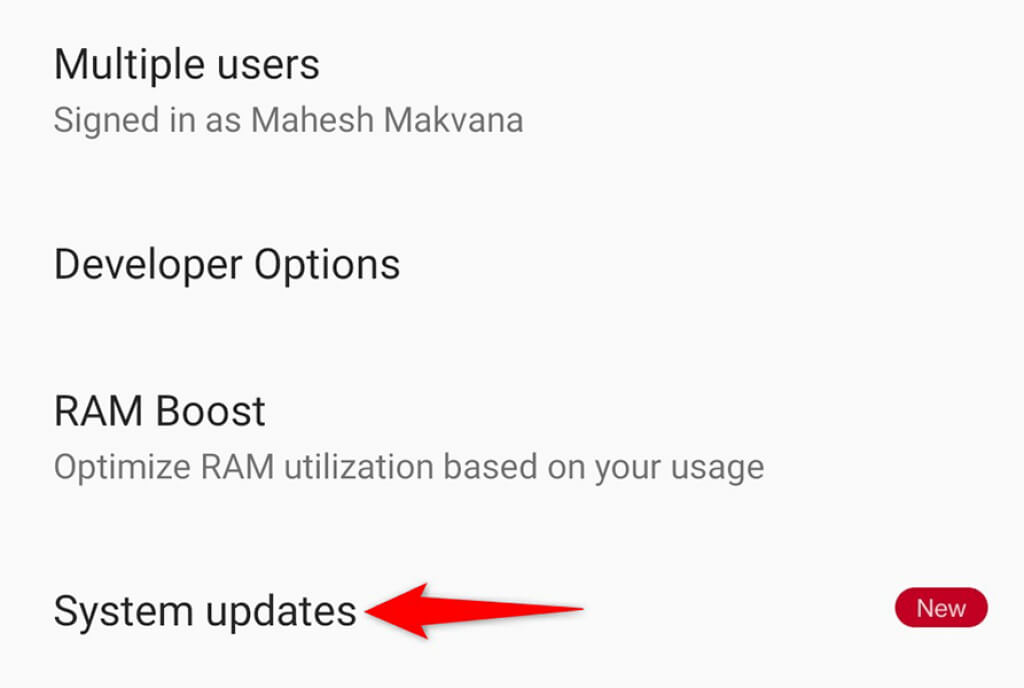This screenshot has height=688, width=1024.
Task: Select the word users in Multiple users
Action: [268, 65]
